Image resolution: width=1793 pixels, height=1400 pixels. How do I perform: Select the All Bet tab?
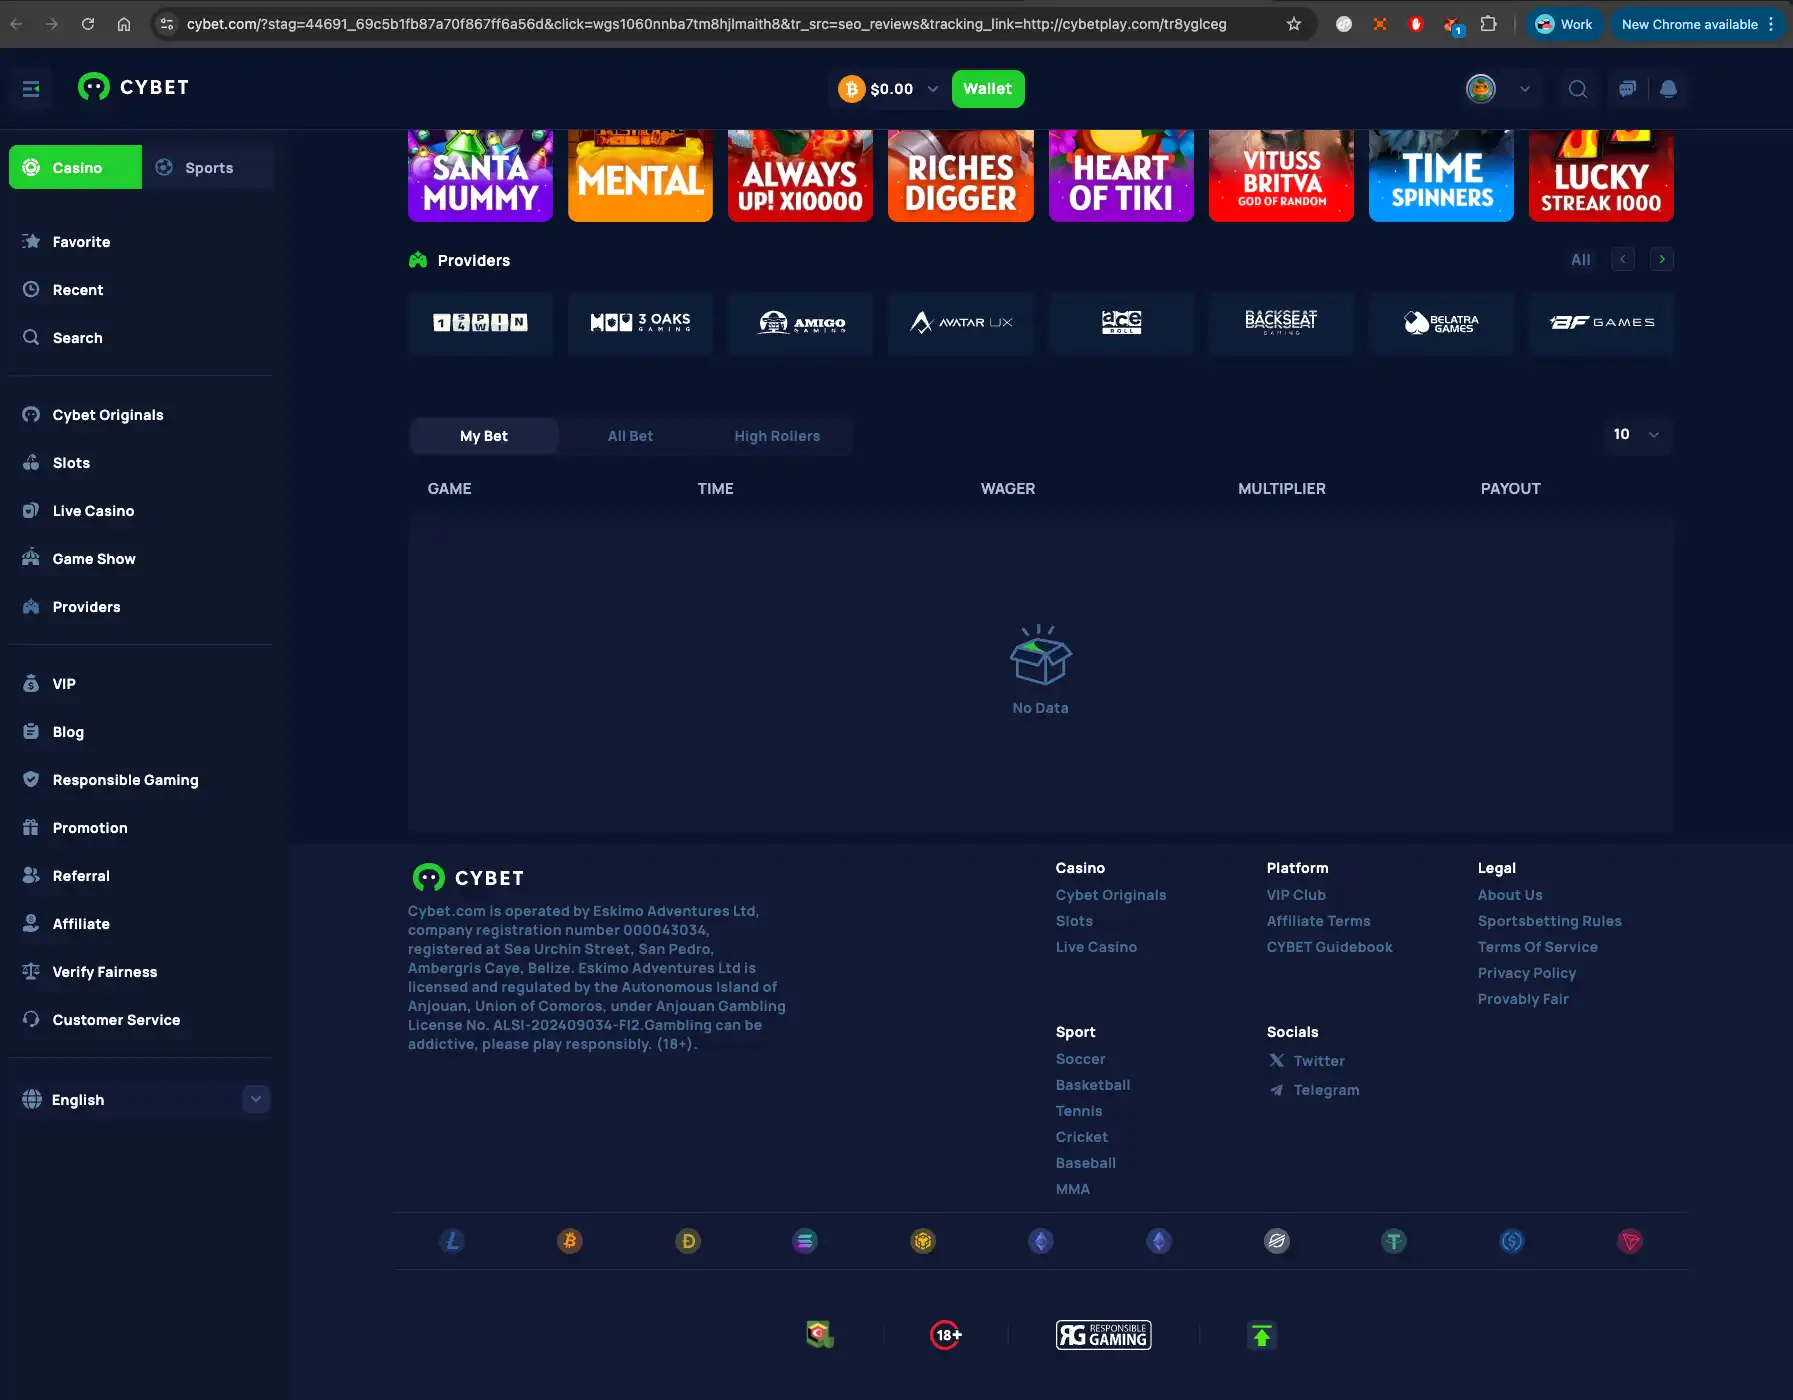630,436
